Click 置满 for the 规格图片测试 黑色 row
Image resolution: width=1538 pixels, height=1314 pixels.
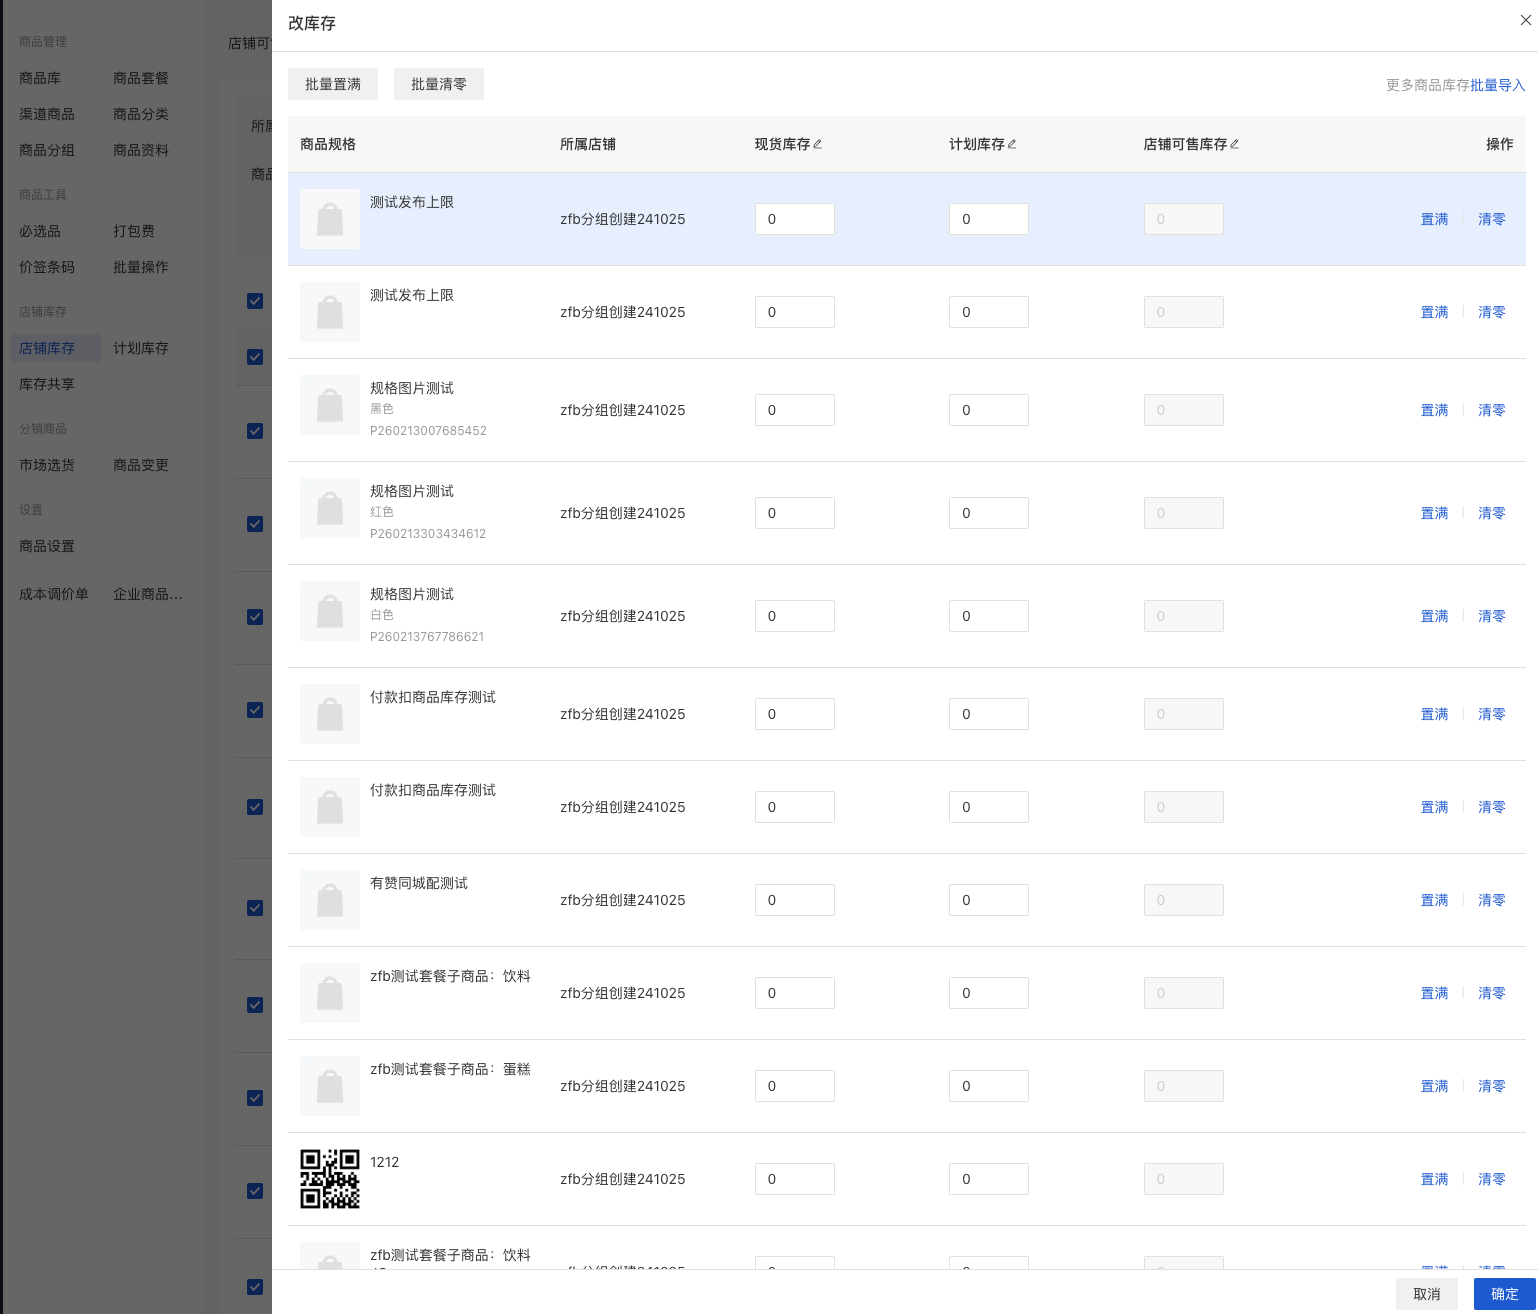coord(1434,410)
